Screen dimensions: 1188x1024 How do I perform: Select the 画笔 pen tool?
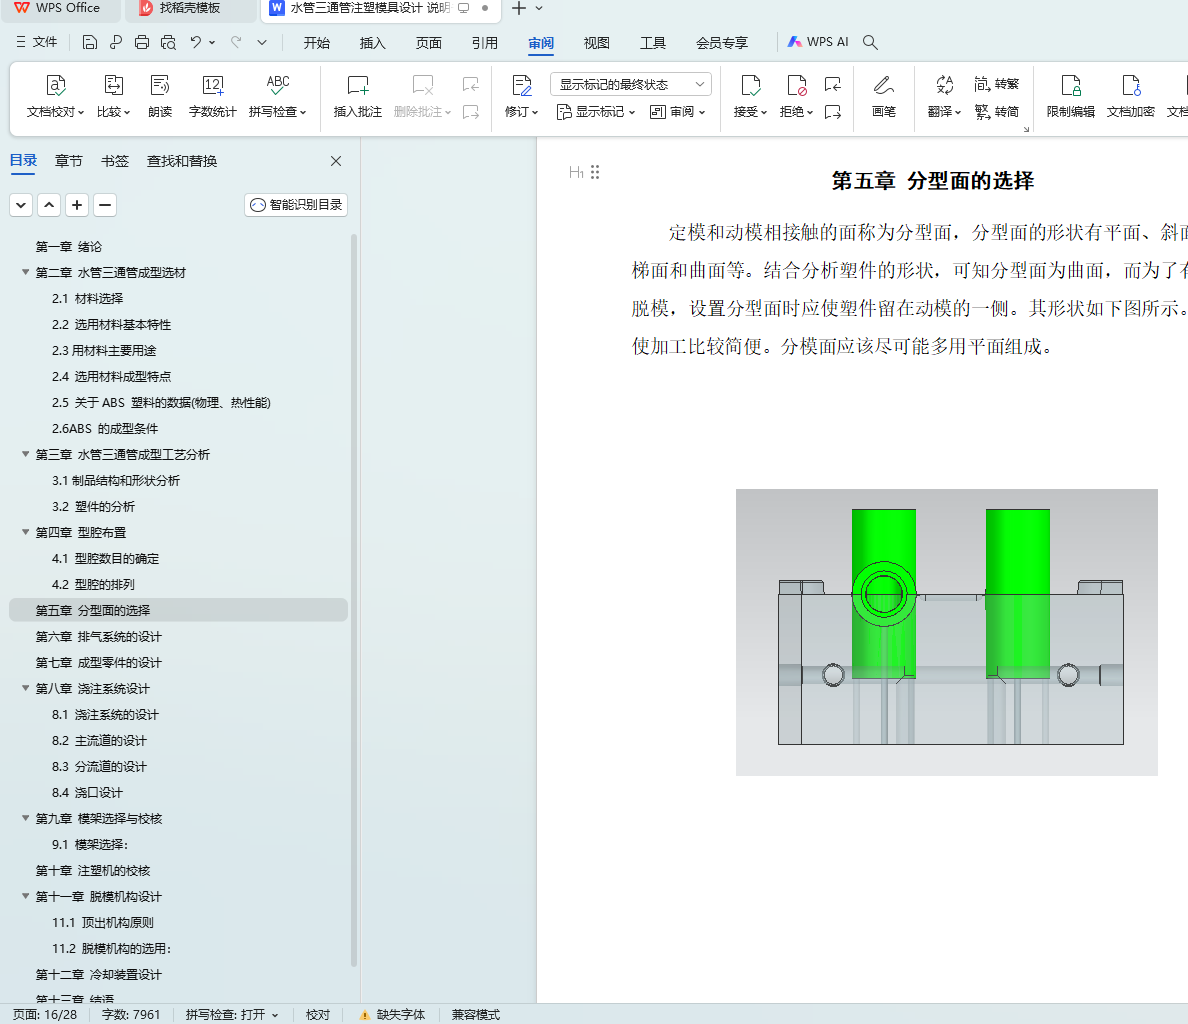pyautogui.click(x=883, y=97)
